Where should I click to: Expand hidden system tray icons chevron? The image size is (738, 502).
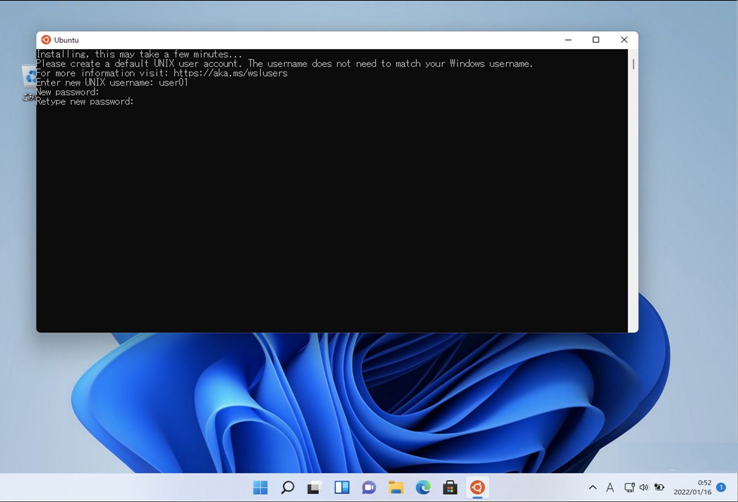click(593, 487)
